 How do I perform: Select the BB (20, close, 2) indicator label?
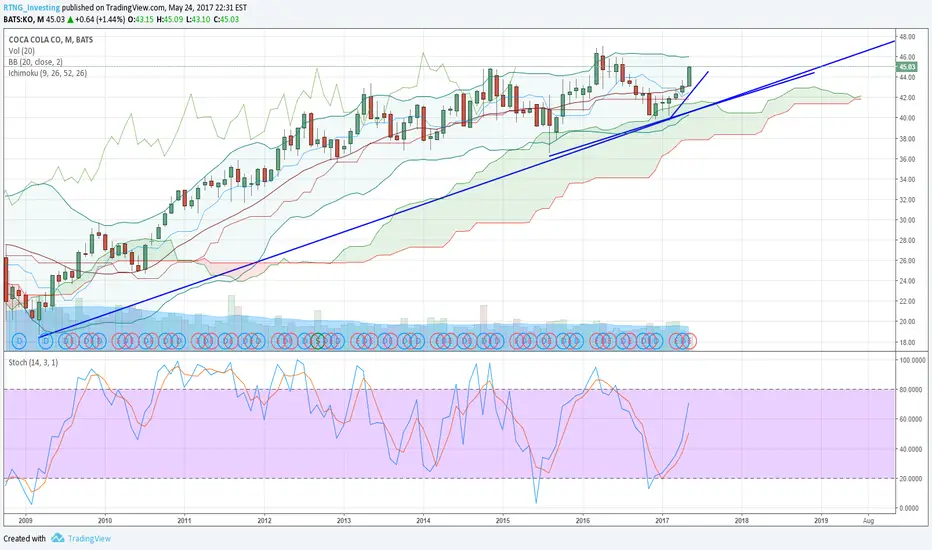tap(35, 62)
